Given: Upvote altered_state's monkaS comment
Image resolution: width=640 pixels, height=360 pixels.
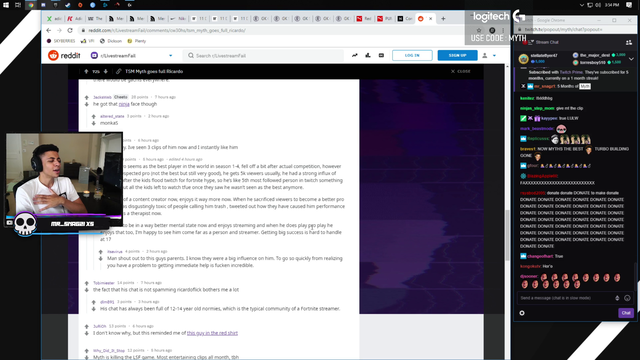Looking at the screenshot, I should tap(93, 117).
